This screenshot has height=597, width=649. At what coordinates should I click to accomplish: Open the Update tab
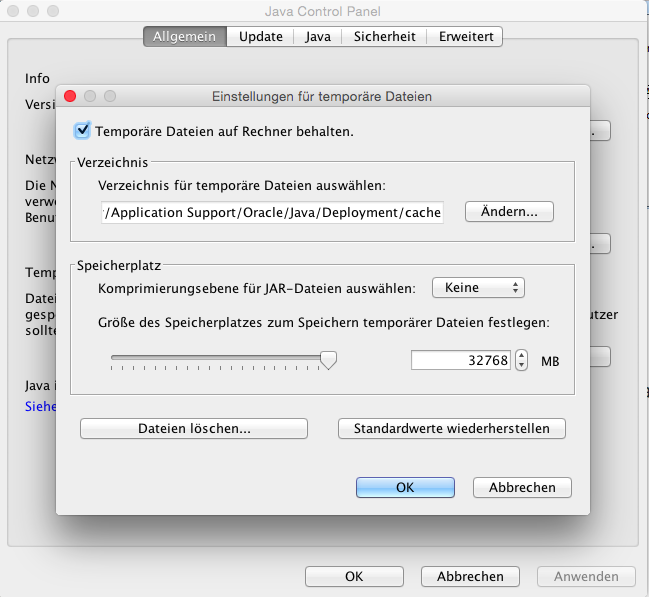260,37
